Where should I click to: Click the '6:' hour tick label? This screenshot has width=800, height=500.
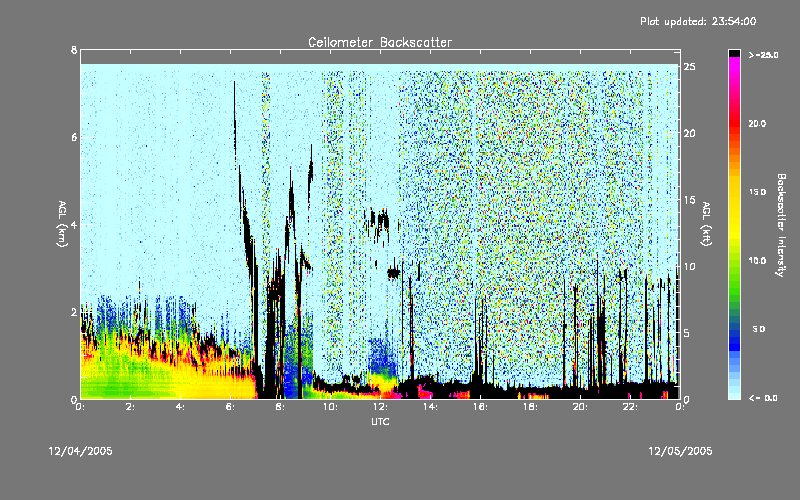tap(231, 407)
